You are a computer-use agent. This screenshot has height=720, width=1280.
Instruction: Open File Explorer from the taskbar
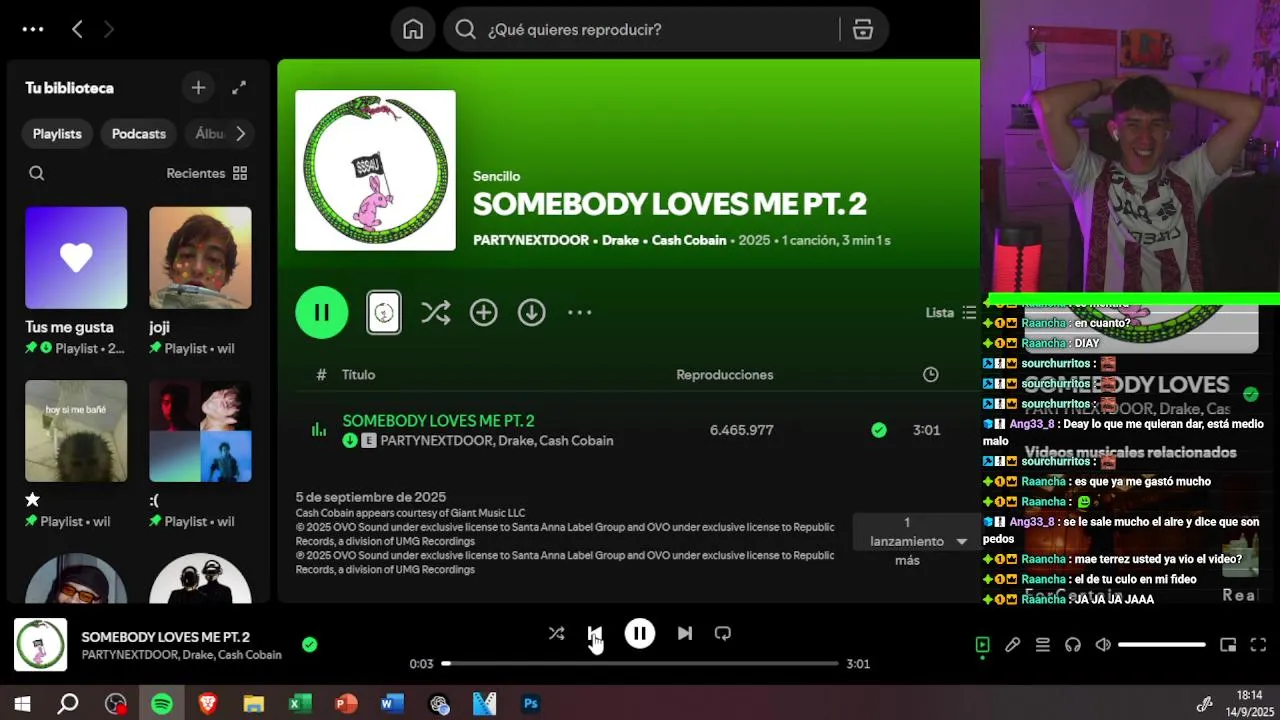254,704
